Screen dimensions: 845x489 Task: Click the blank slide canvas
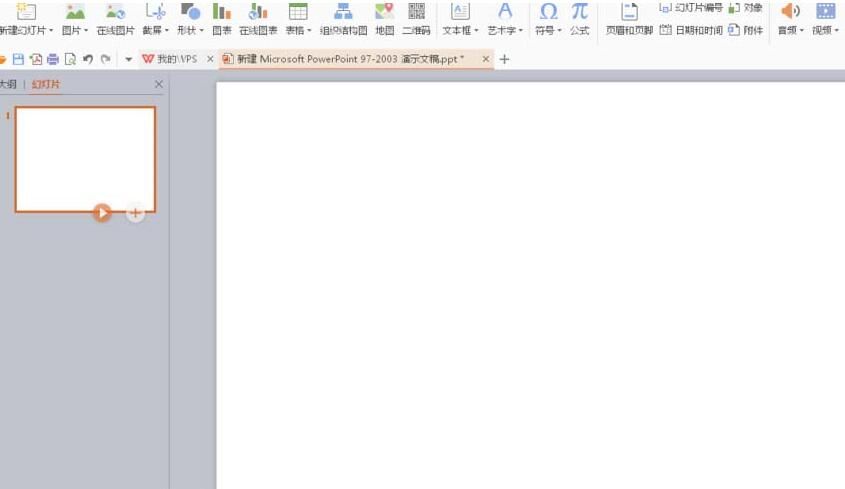point(531,285)
